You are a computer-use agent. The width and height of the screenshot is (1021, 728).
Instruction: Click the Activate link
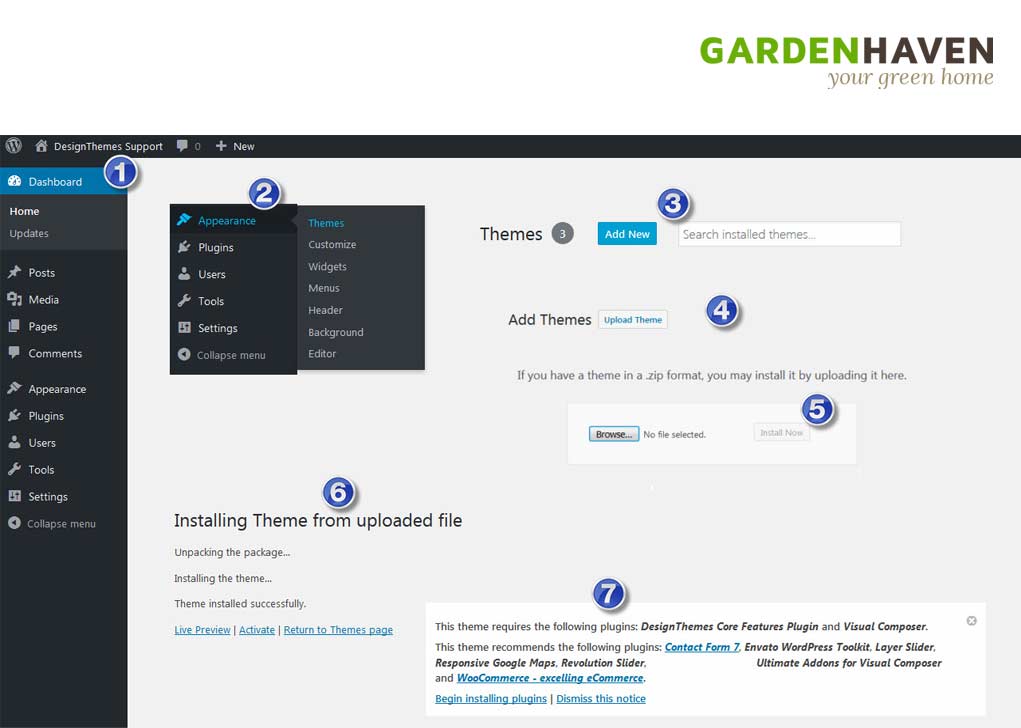point(257,630)
